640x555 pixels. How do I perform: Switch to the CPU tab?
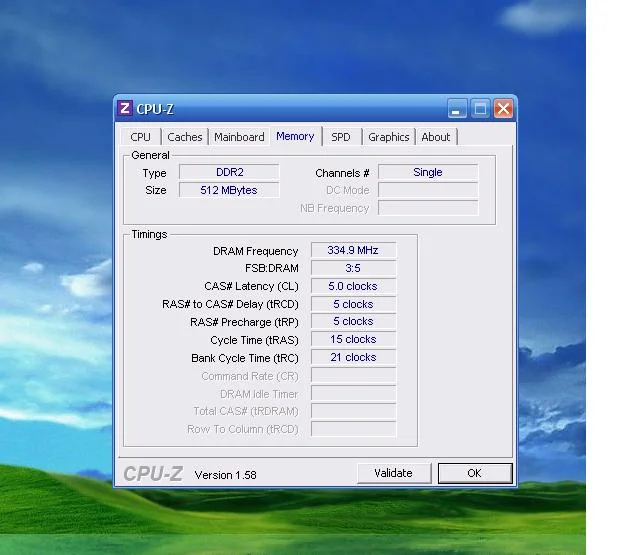140,137
